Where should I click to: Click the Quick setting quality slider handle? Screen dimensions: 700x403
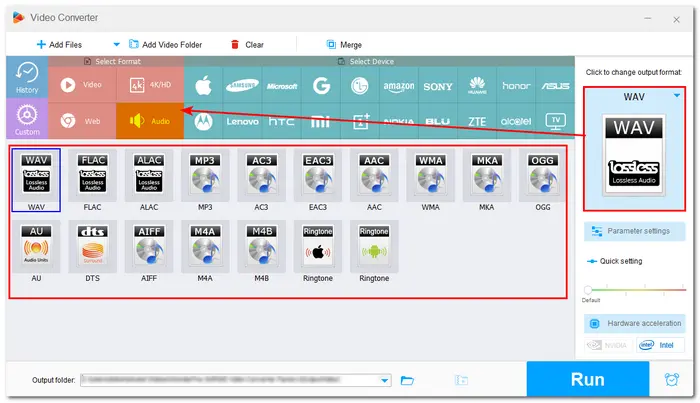(588, 289)
